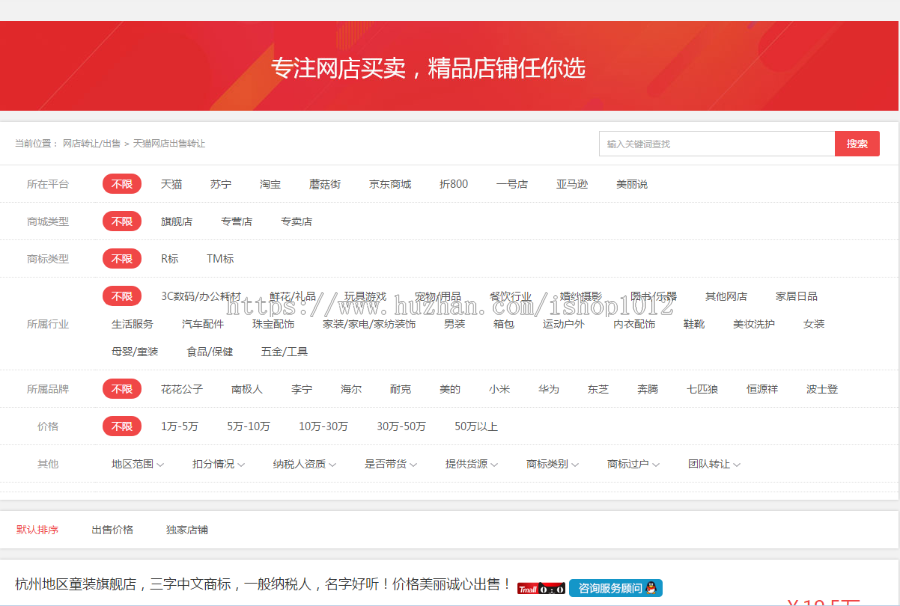Viewport: 900px width, 606px height.
Task: Select 不限 in the 价格 row
Action: [x=122, y=426]
